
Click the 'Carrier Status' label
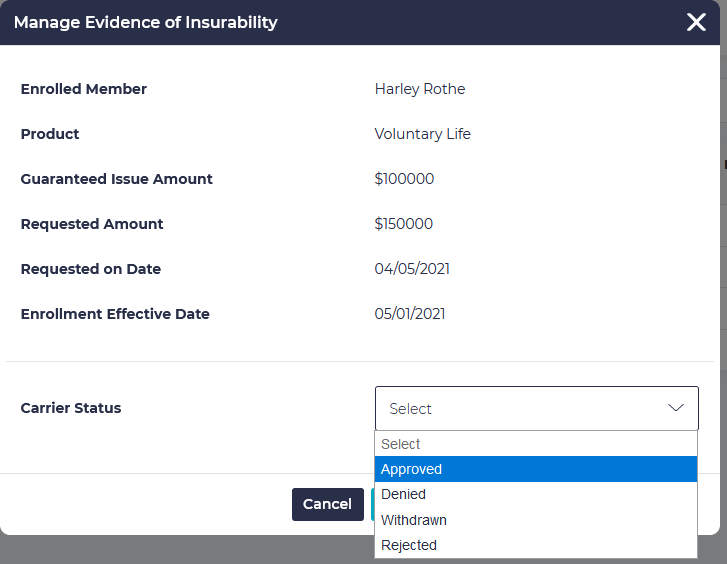71,408
